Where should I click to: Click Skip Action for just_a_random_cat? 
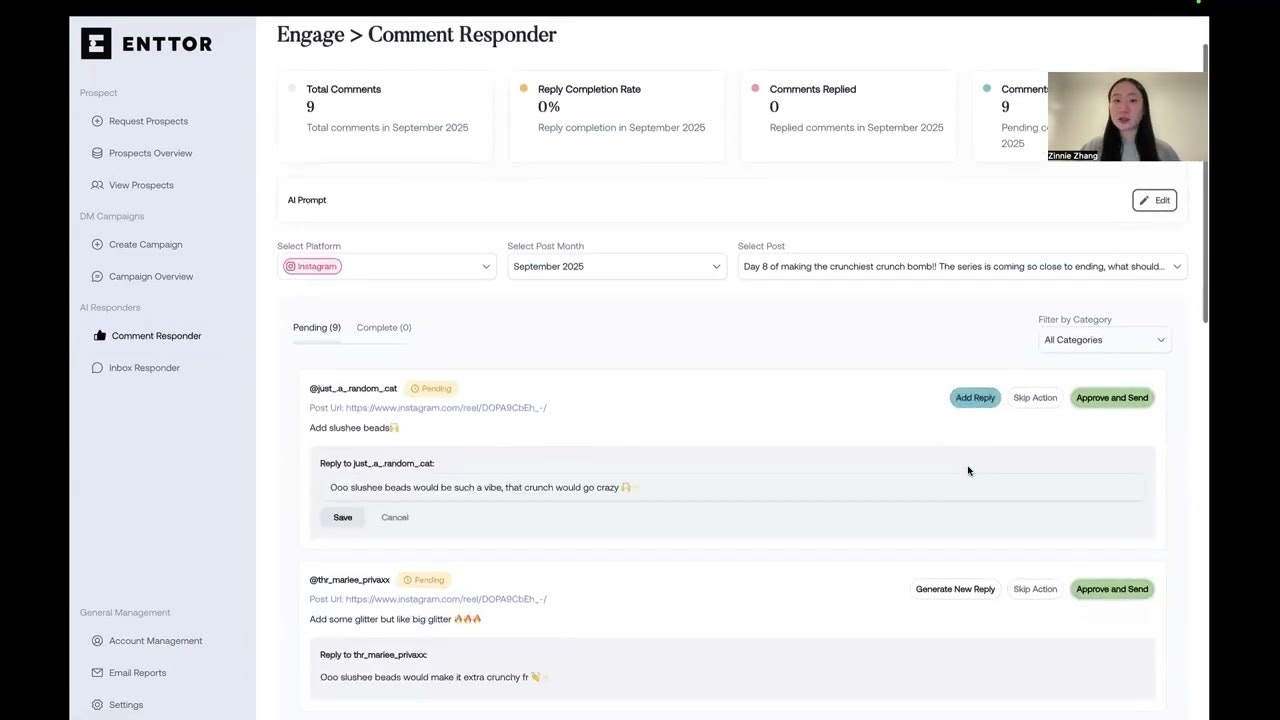pos(1035,398)
